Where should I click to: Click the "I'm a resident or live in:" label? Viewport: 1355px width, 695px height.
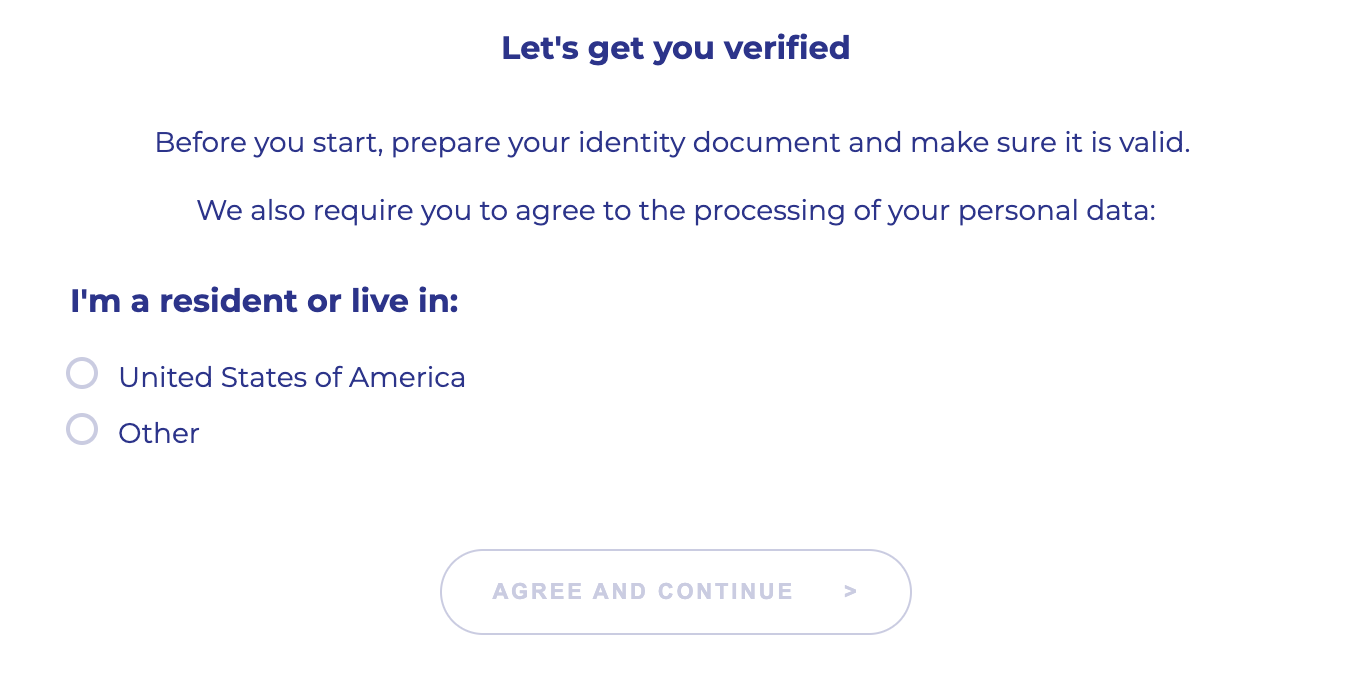tap(264, 301)
